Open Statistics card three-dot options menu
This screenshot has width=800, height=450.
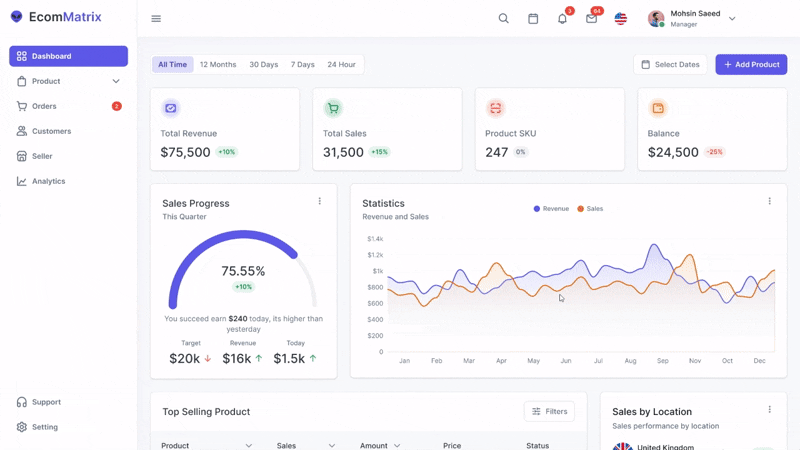pos(769,201)
